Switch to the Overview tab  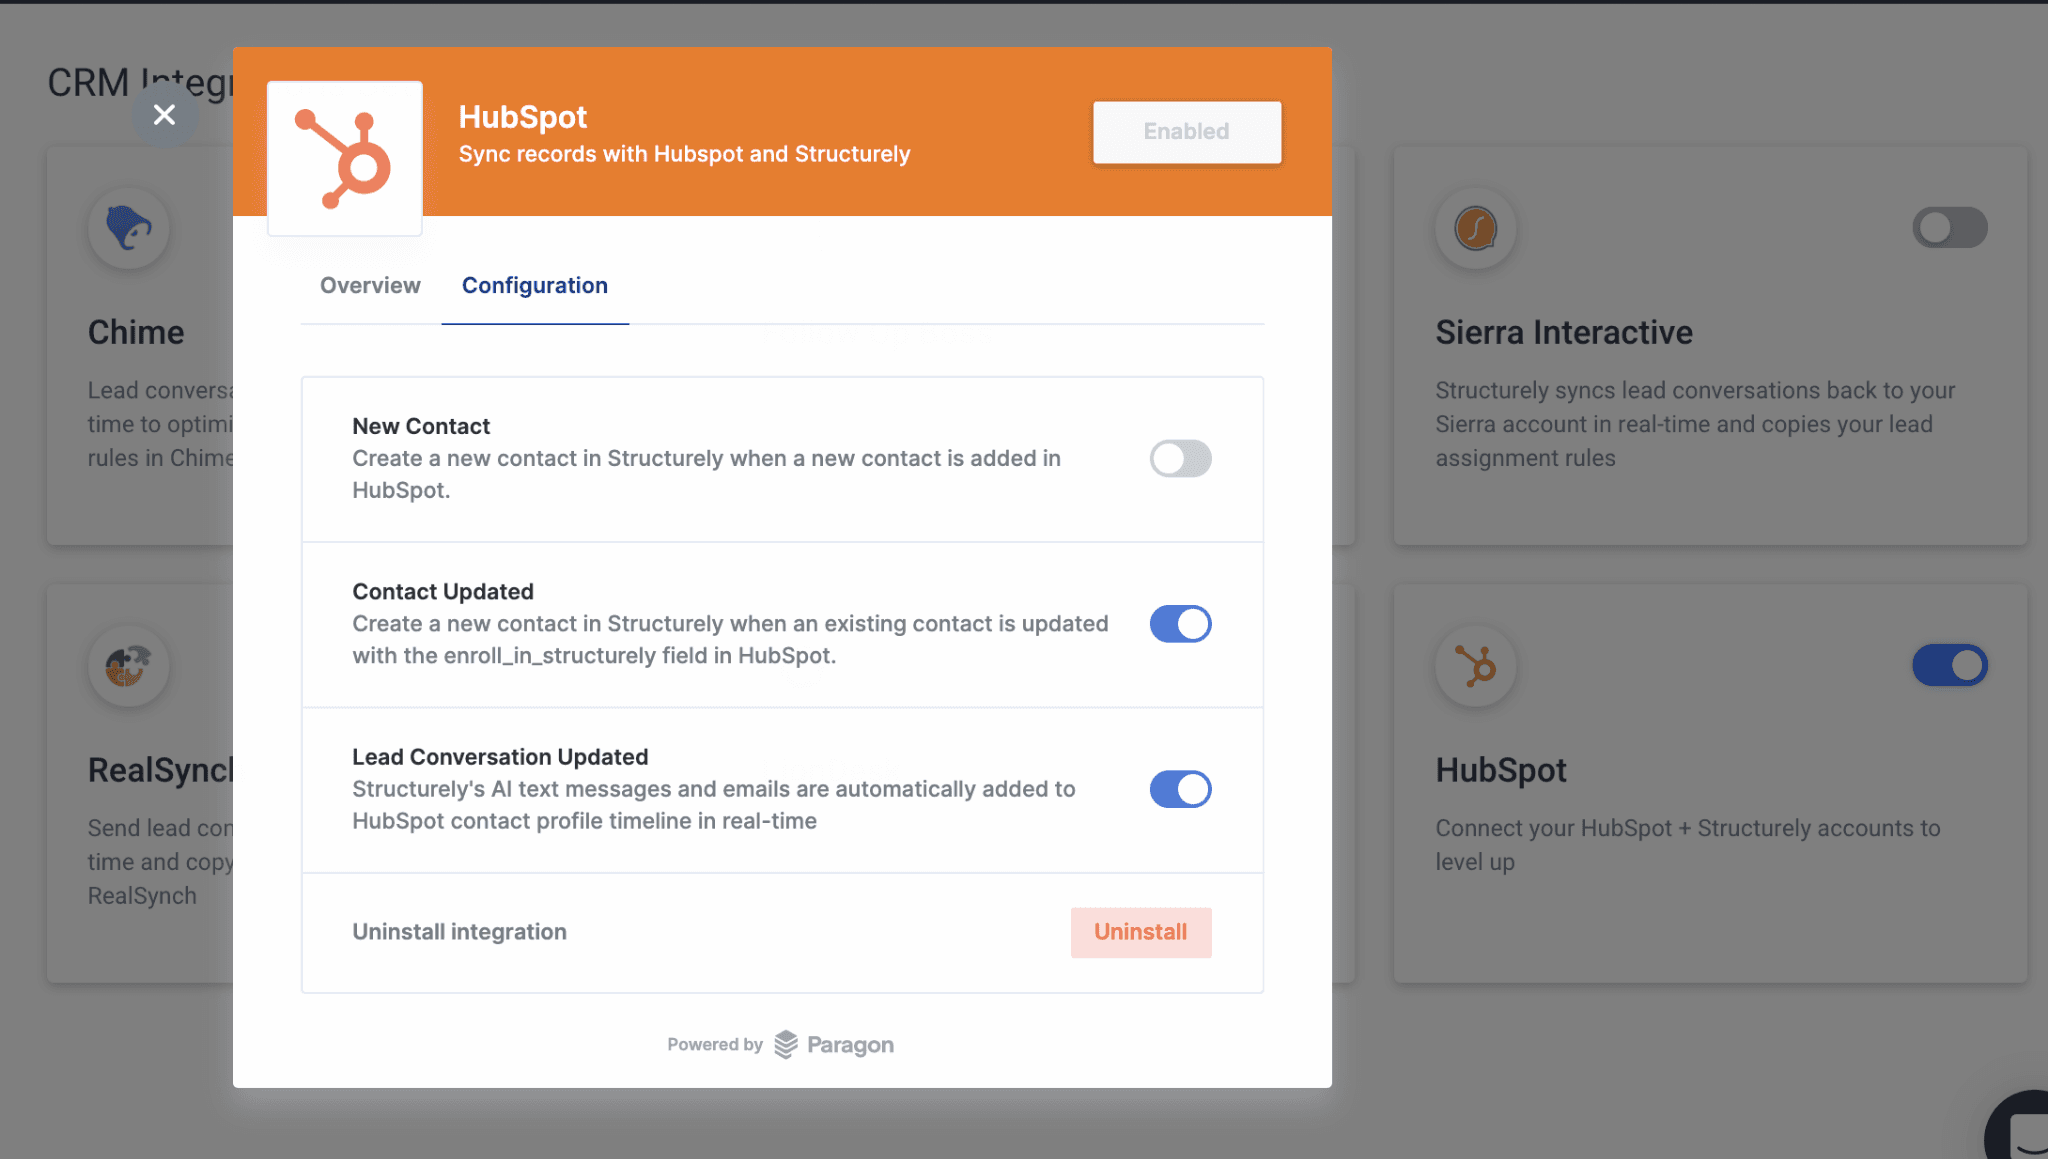point(370,286)
